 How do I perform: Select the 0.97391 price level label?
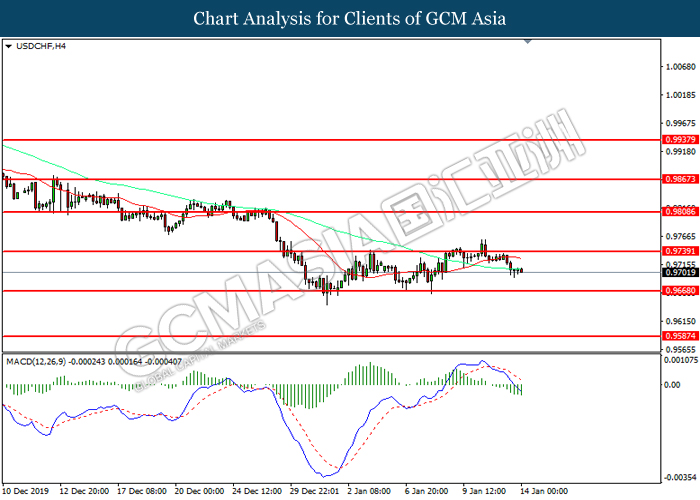679,251
